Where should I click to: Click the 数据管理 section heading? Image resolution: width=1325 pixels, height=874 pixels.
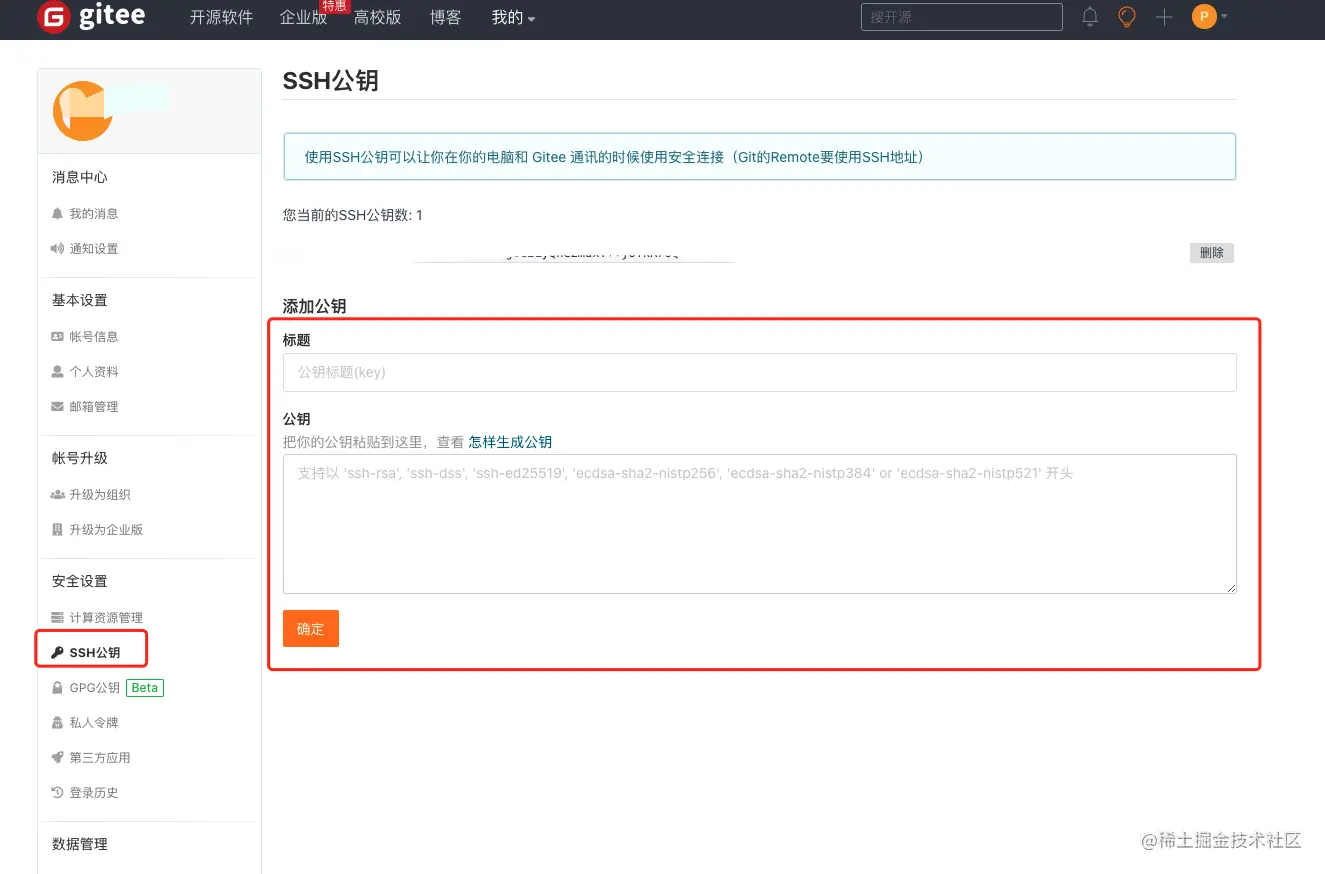[x=80, y=844]
